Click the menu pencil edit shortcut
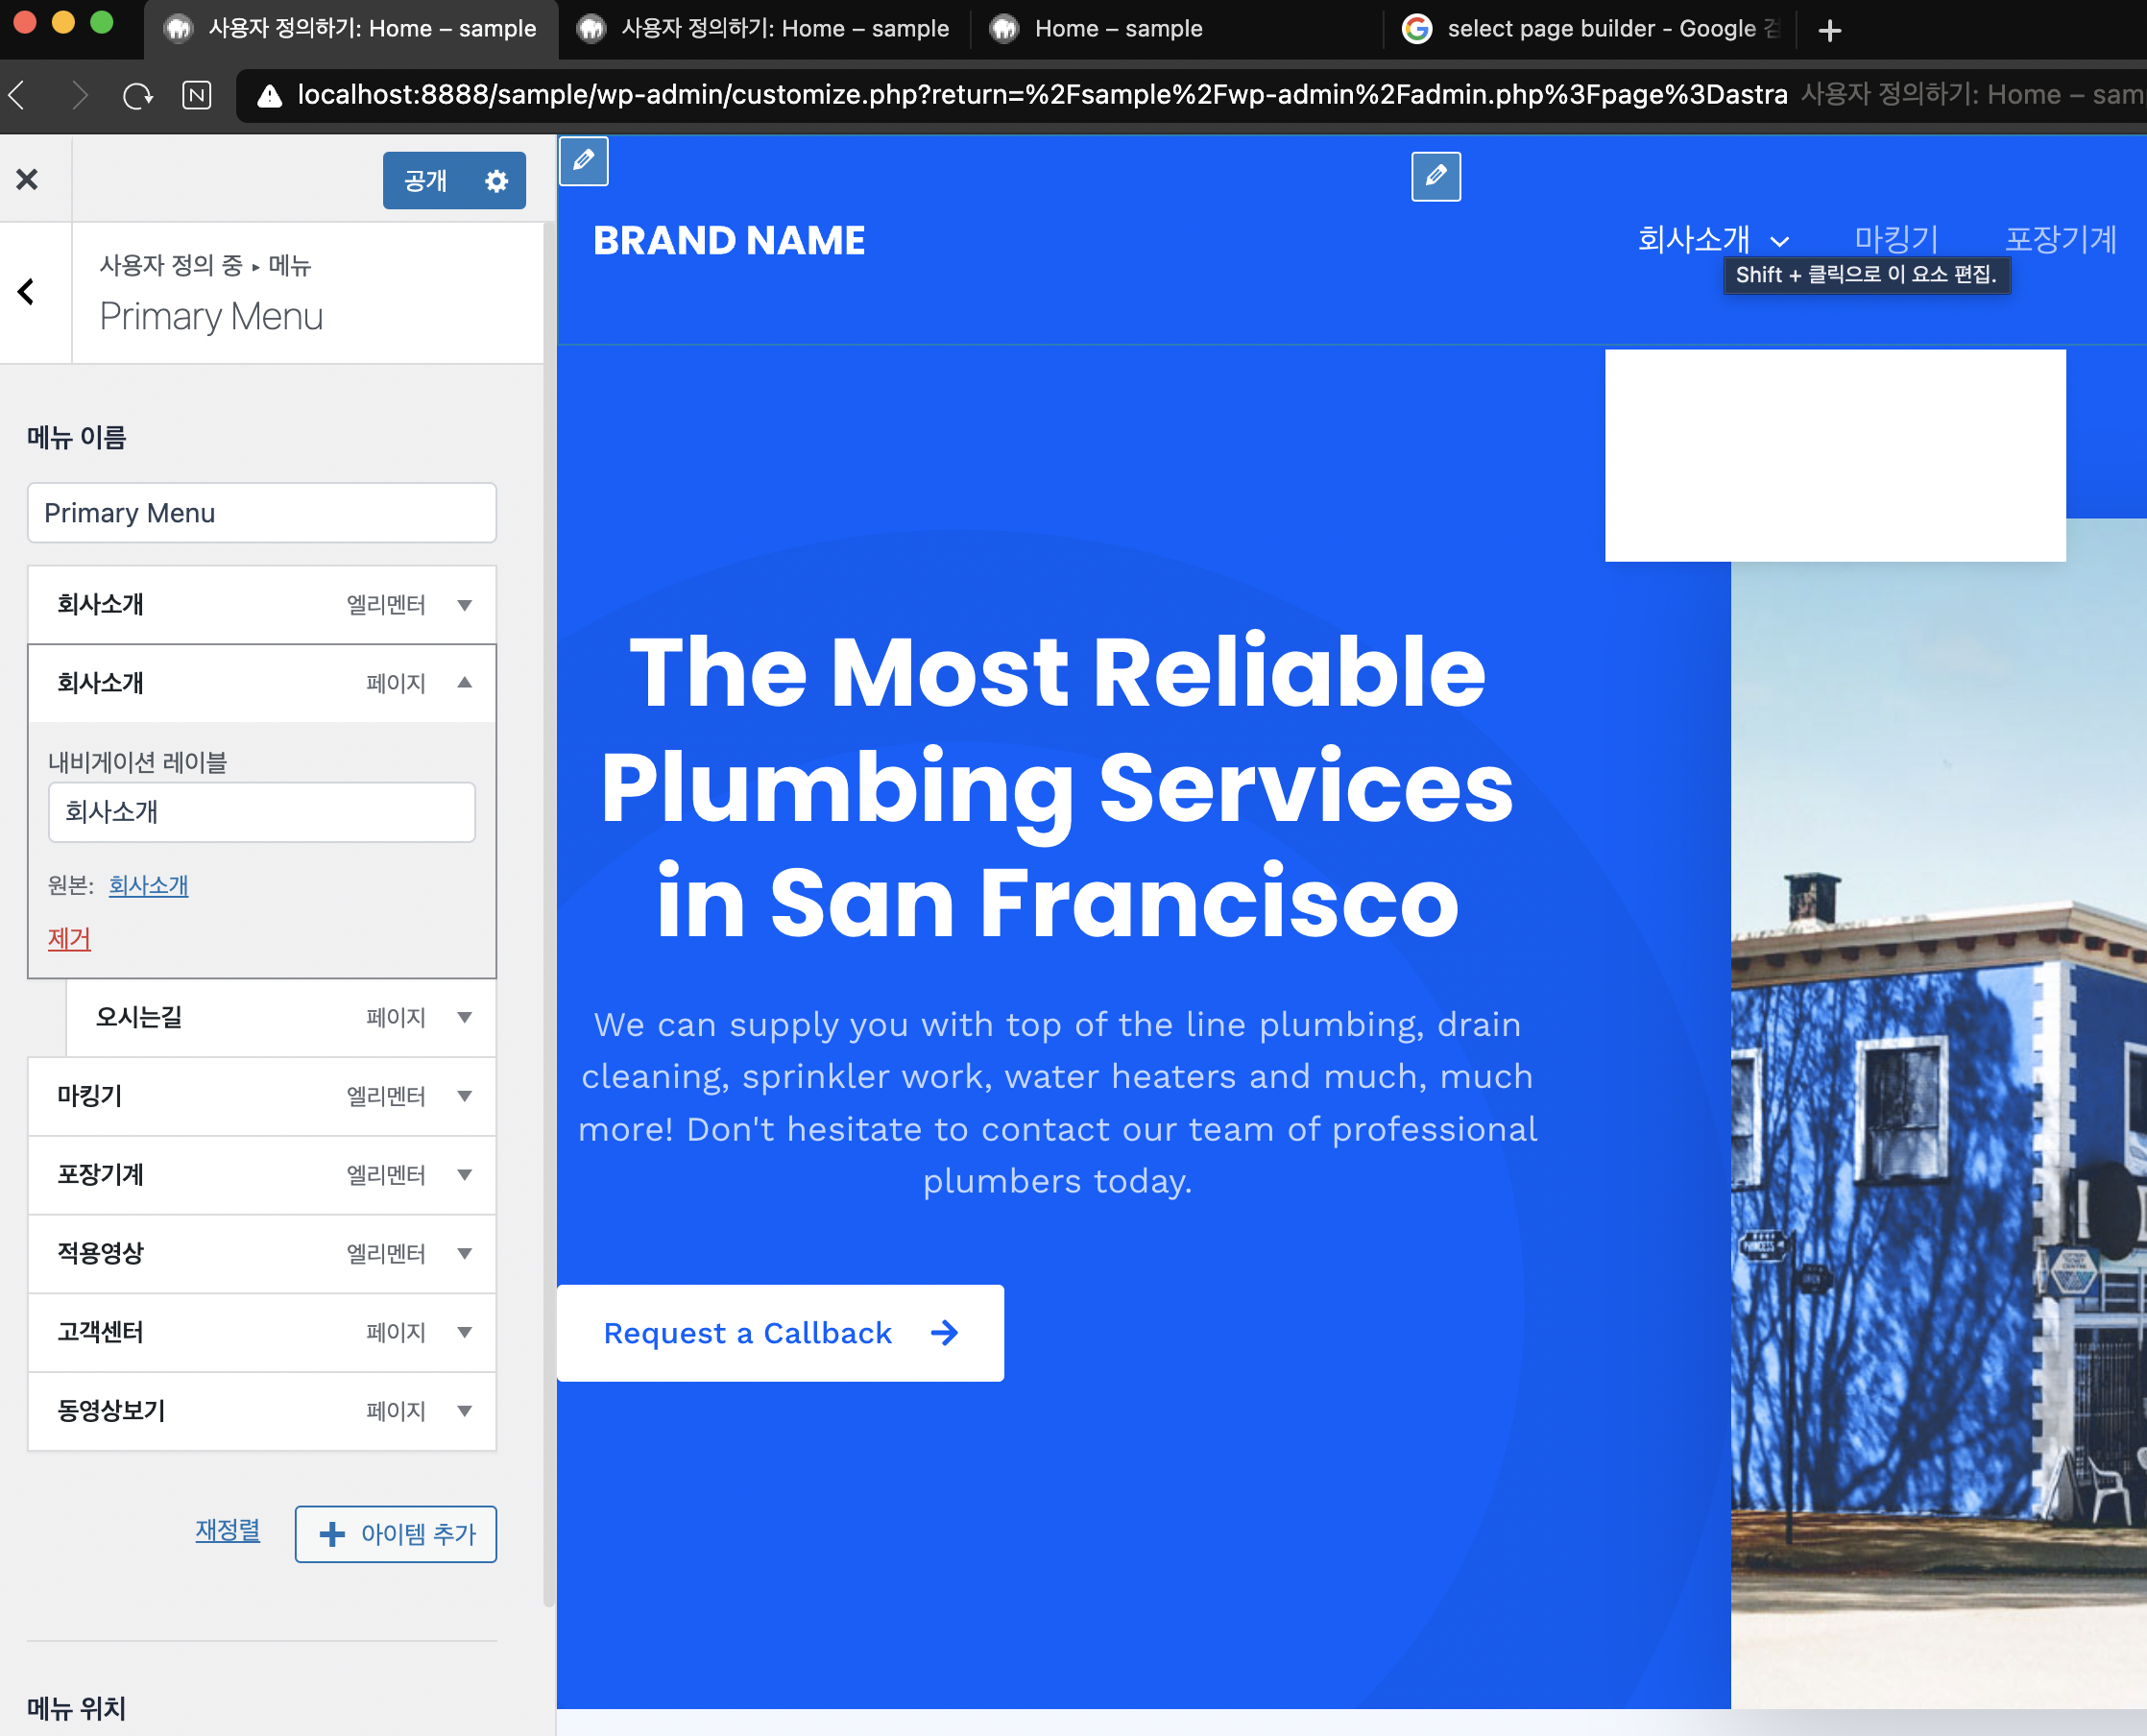This screenshot has height=1736, width=2147. pyautogui.click(x=1435, y=176)
